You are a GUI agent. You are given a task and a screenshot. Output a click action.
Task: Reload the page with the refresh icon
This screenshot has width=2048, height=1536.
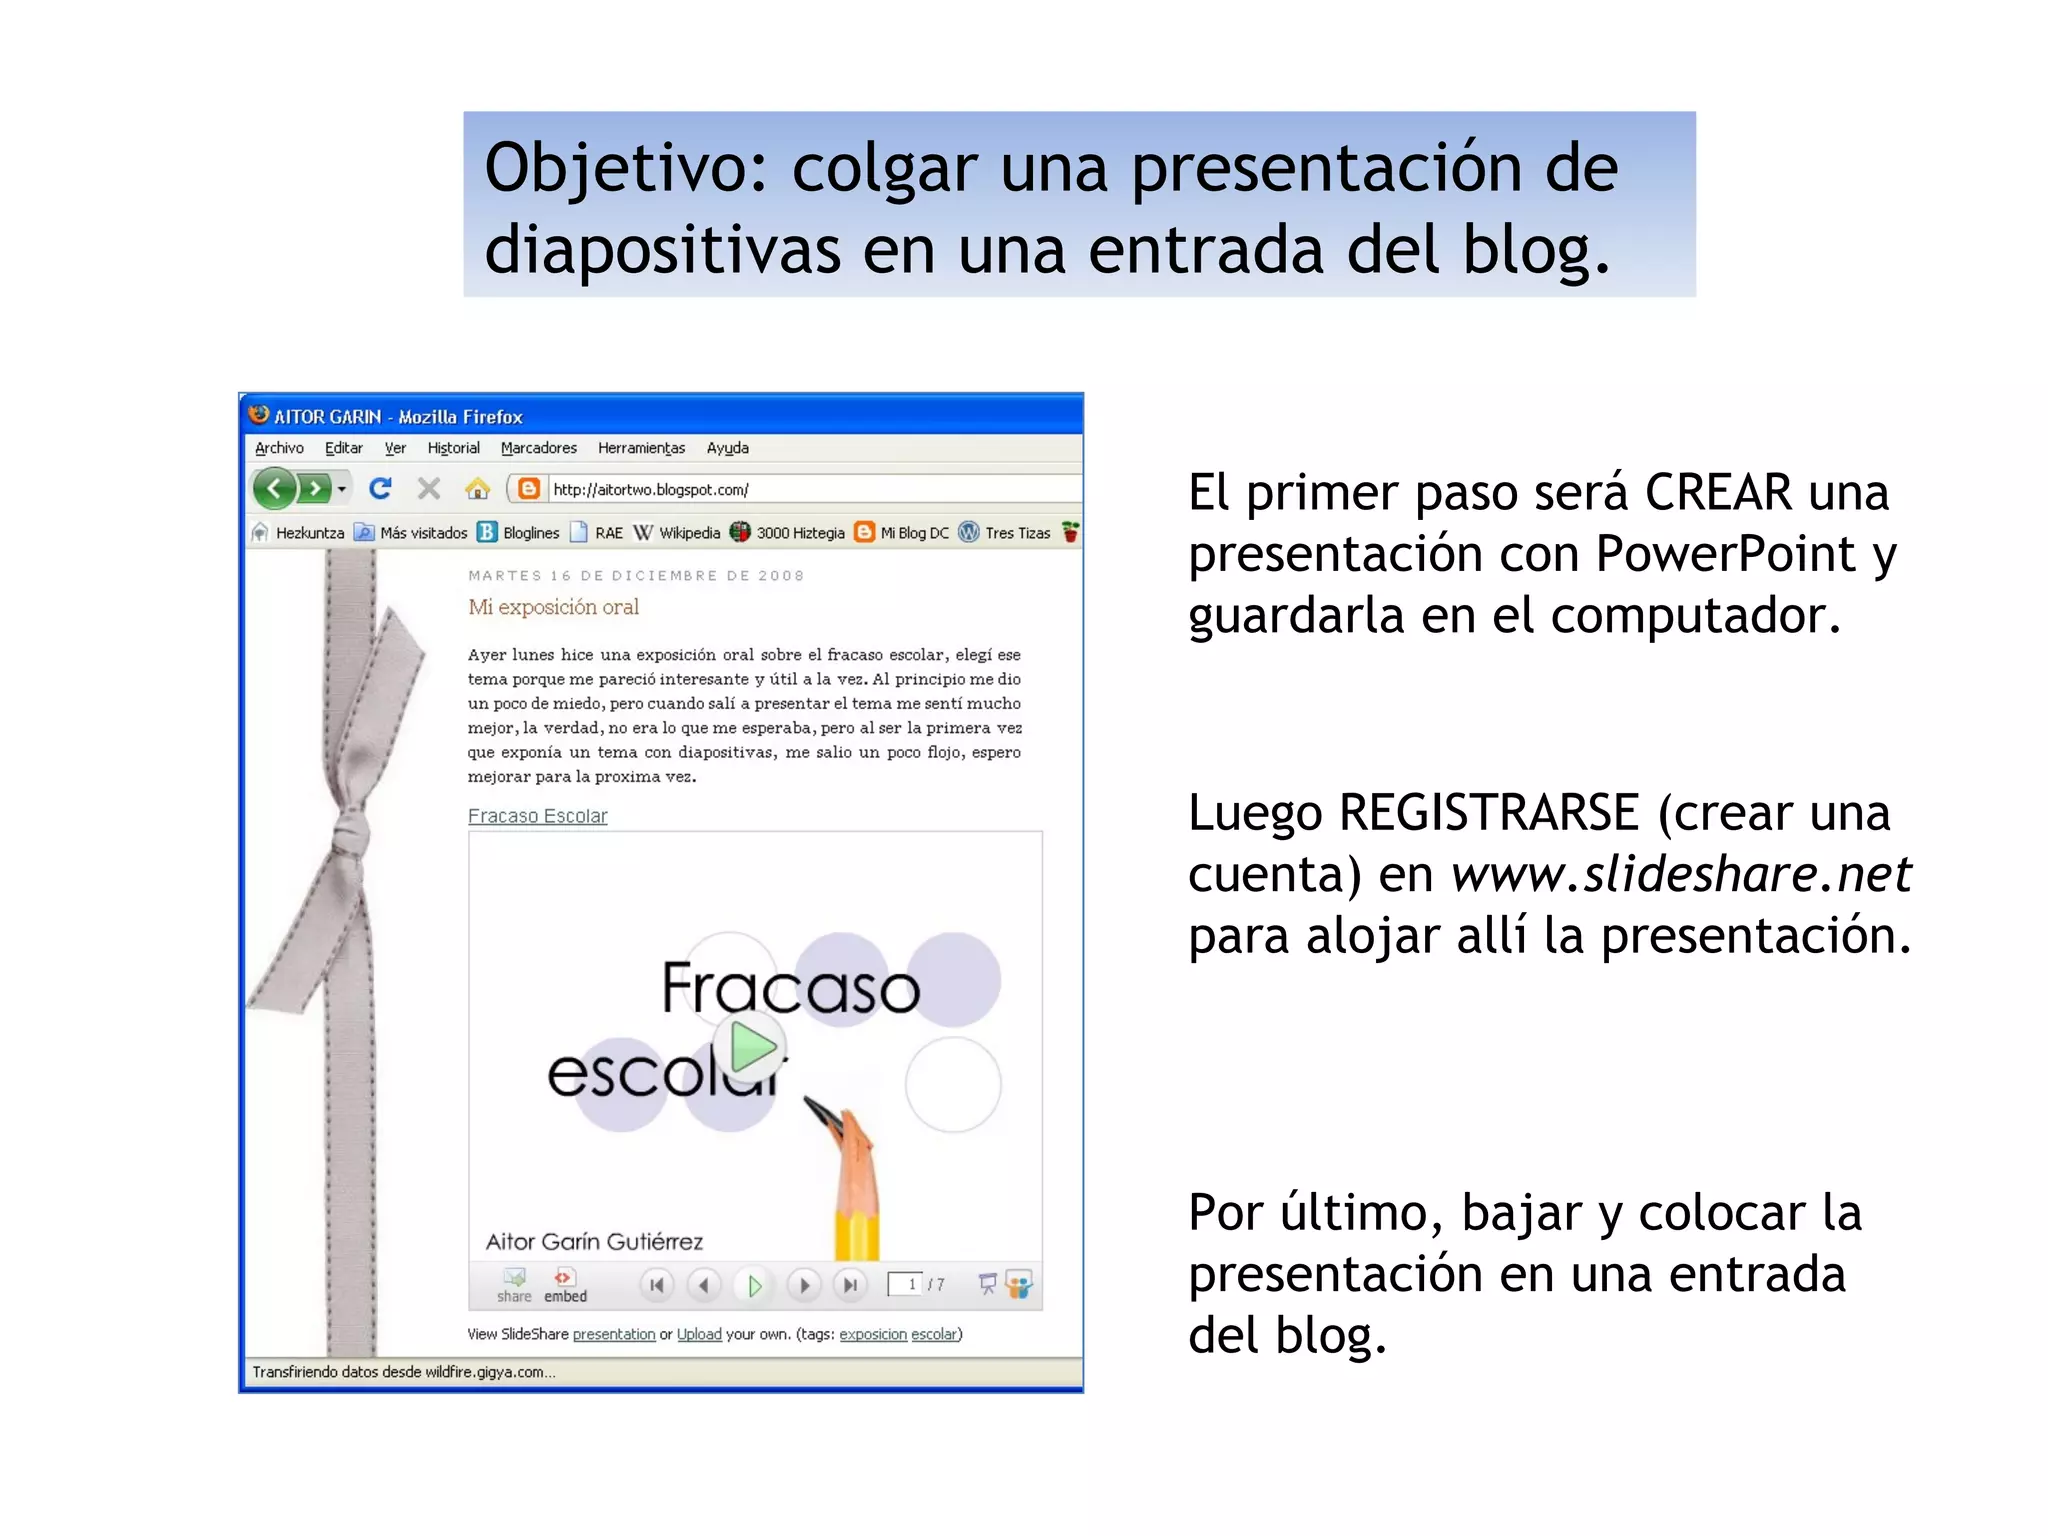tap(380, 489)
